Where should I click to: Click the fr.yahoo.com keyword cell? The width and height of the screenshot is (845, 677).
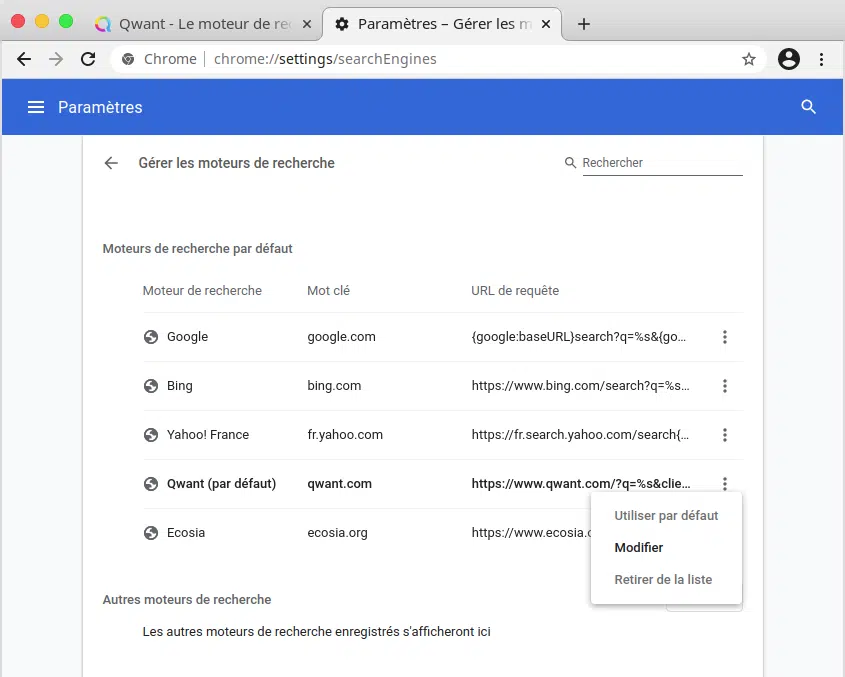[345, 435]
